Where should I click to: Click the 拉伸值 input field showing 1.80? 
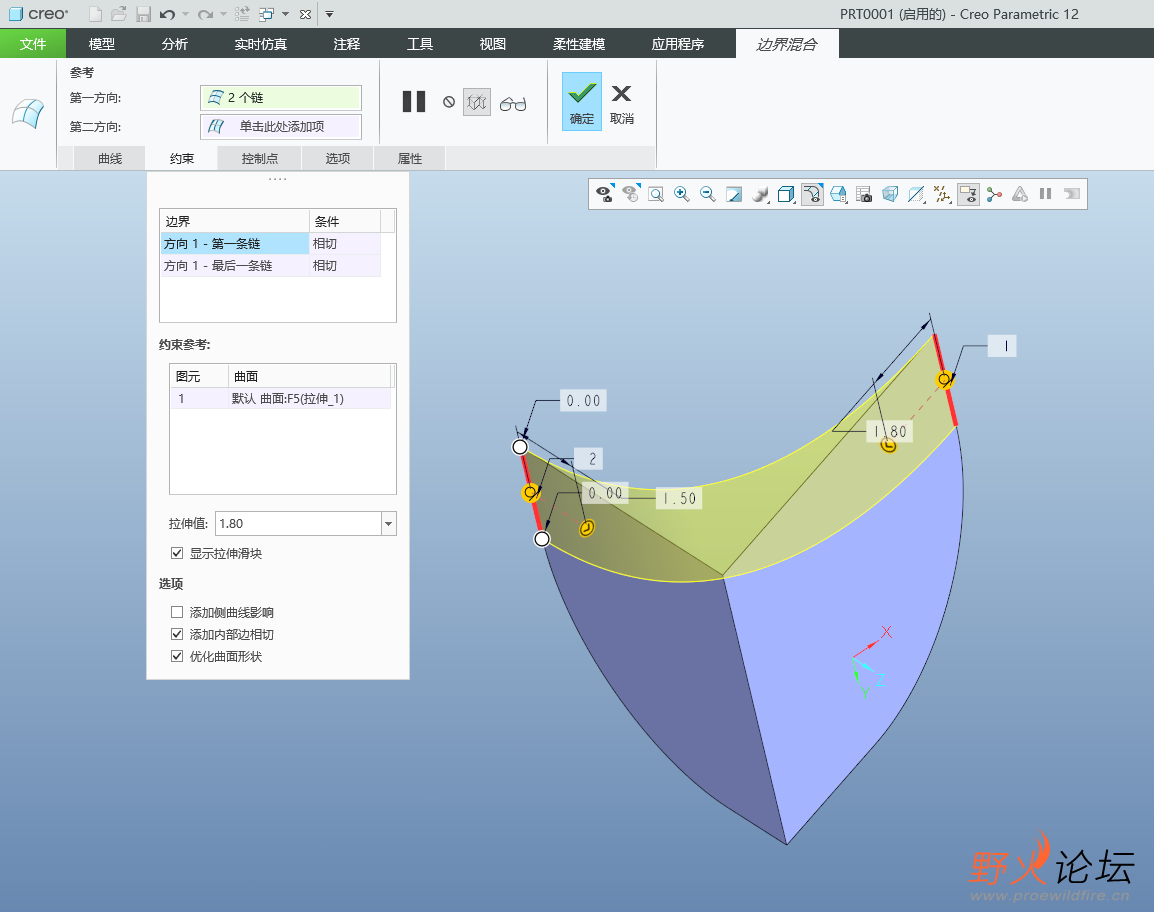click(298, 523)
